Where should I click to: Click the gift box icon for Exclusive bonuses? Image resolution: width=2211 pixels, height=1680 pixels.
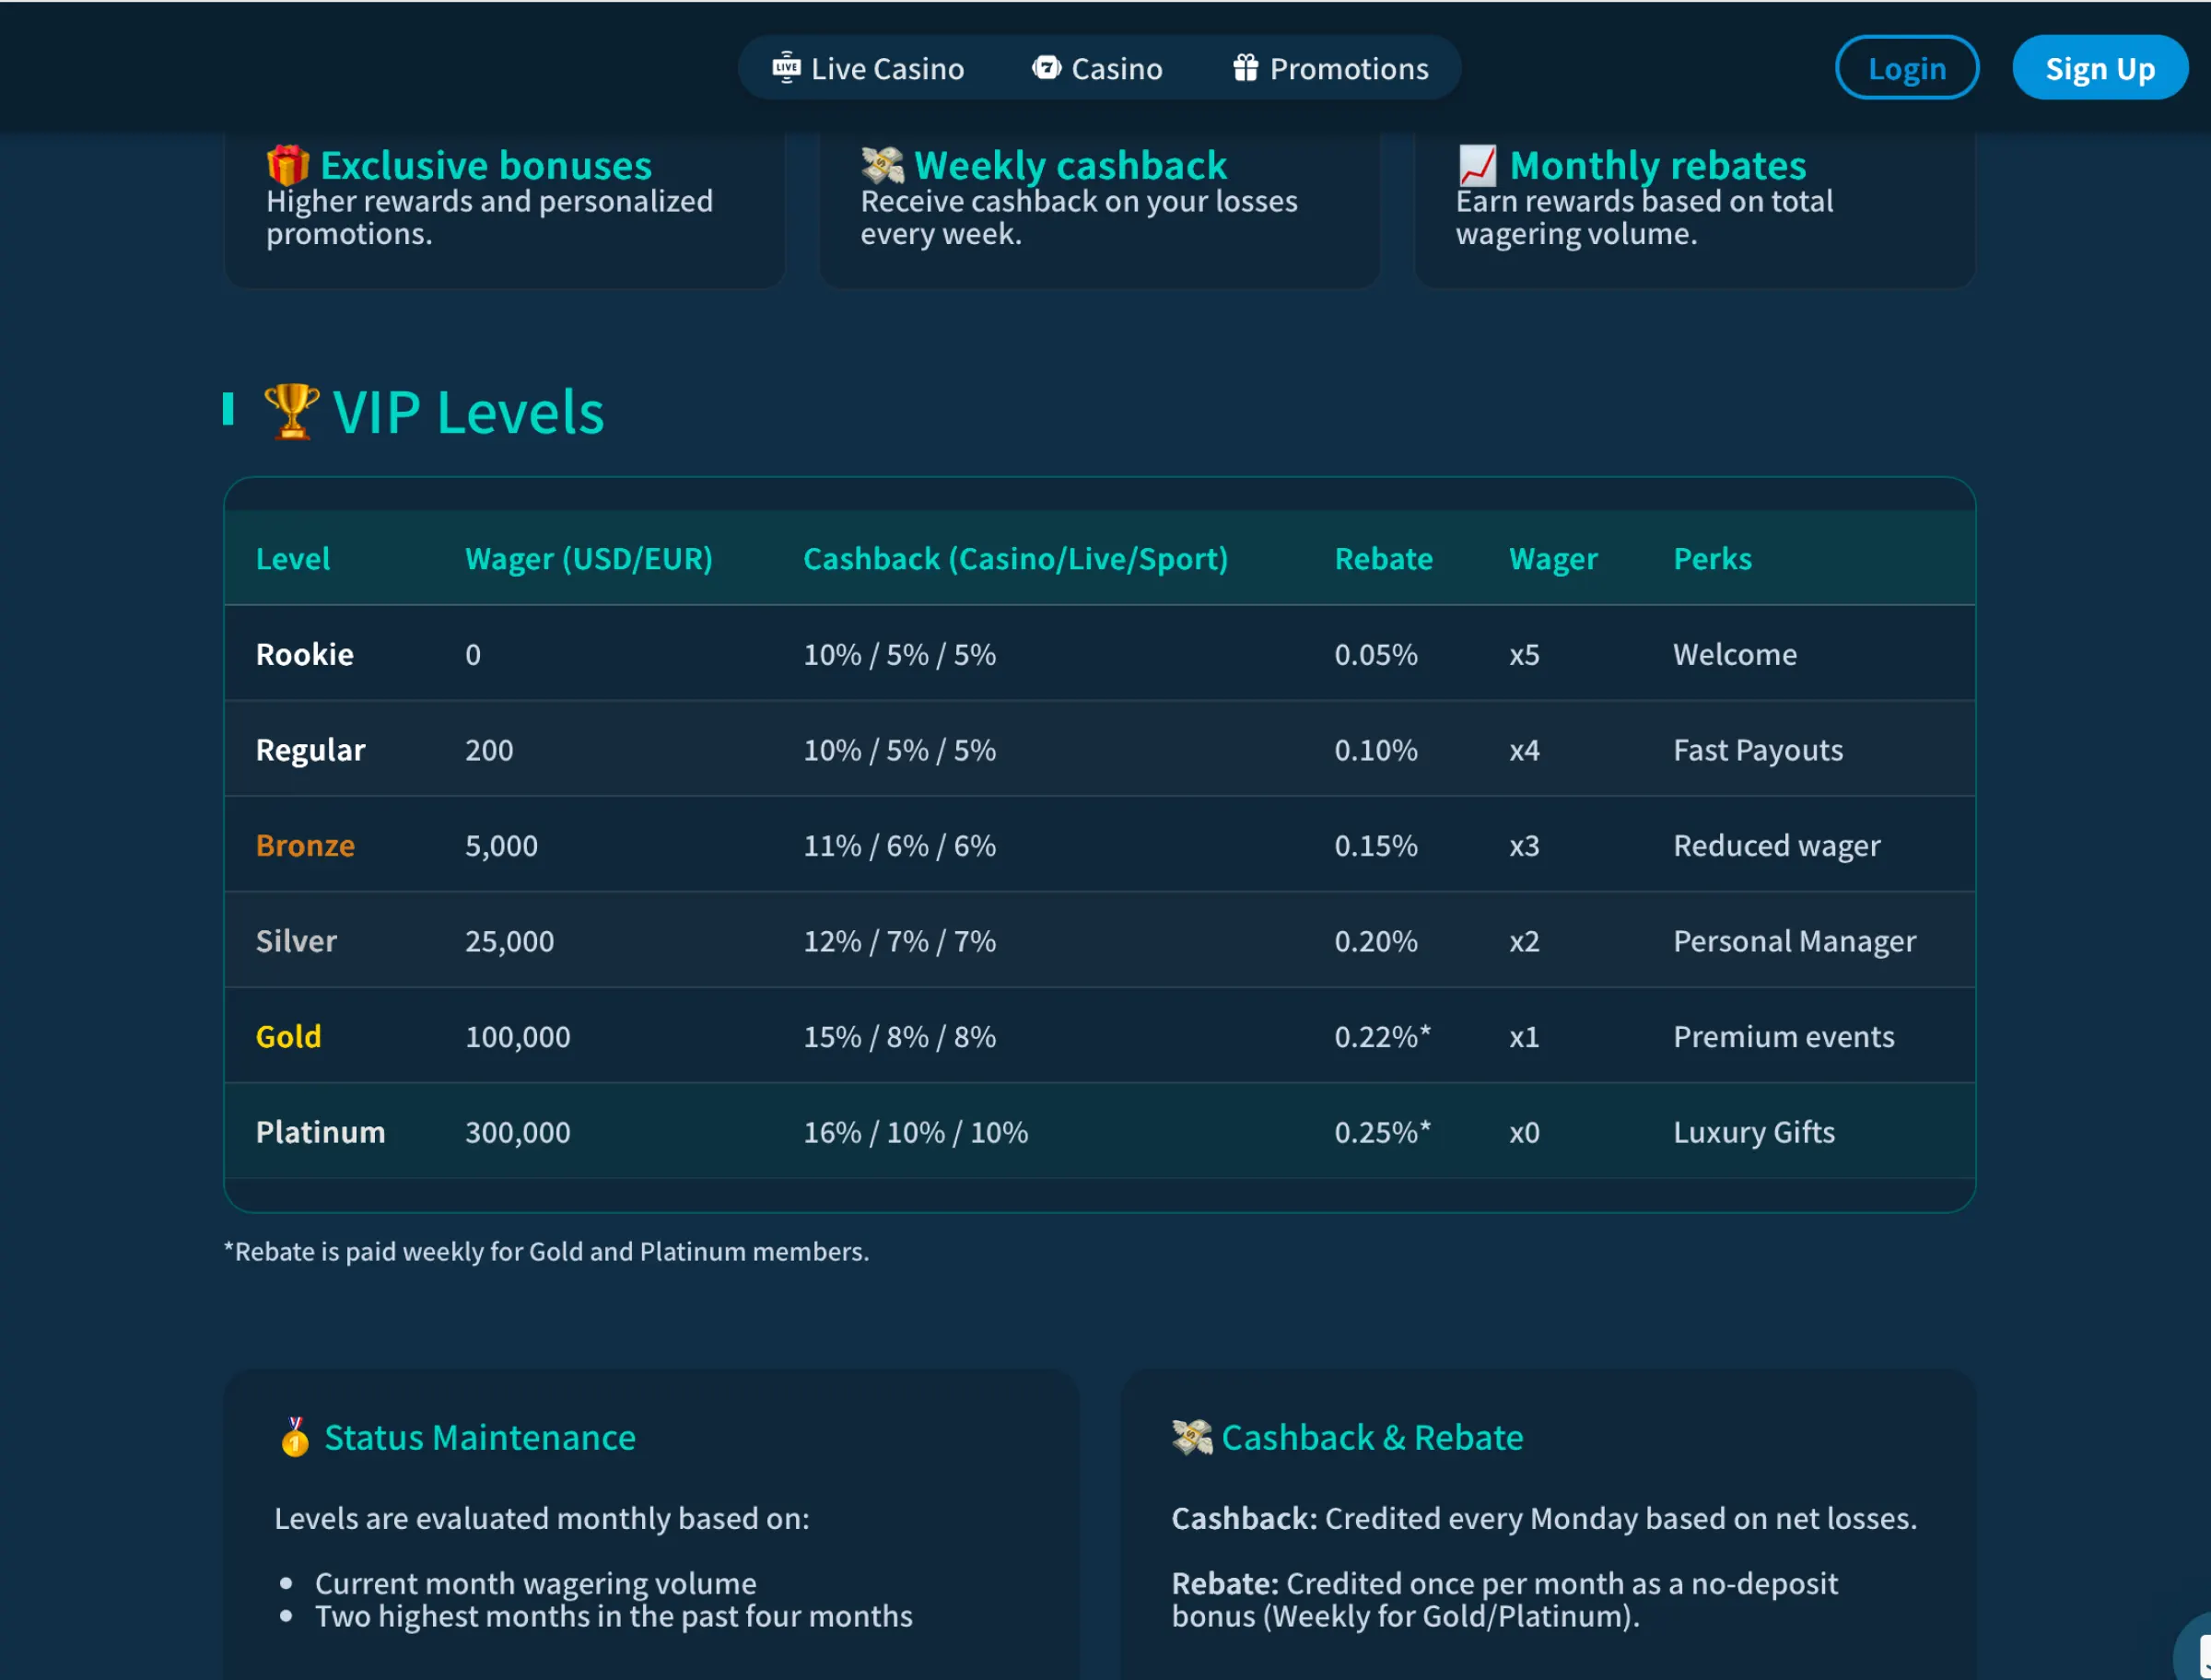[288, 165]
